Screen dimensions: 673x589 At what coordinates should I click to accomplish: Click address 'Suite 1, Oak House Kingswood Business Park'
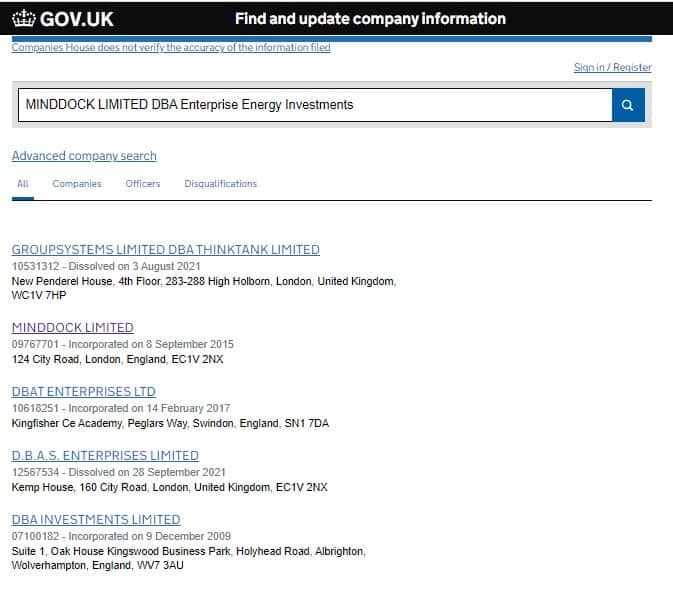pyautogui.click(x=121, y=551)
